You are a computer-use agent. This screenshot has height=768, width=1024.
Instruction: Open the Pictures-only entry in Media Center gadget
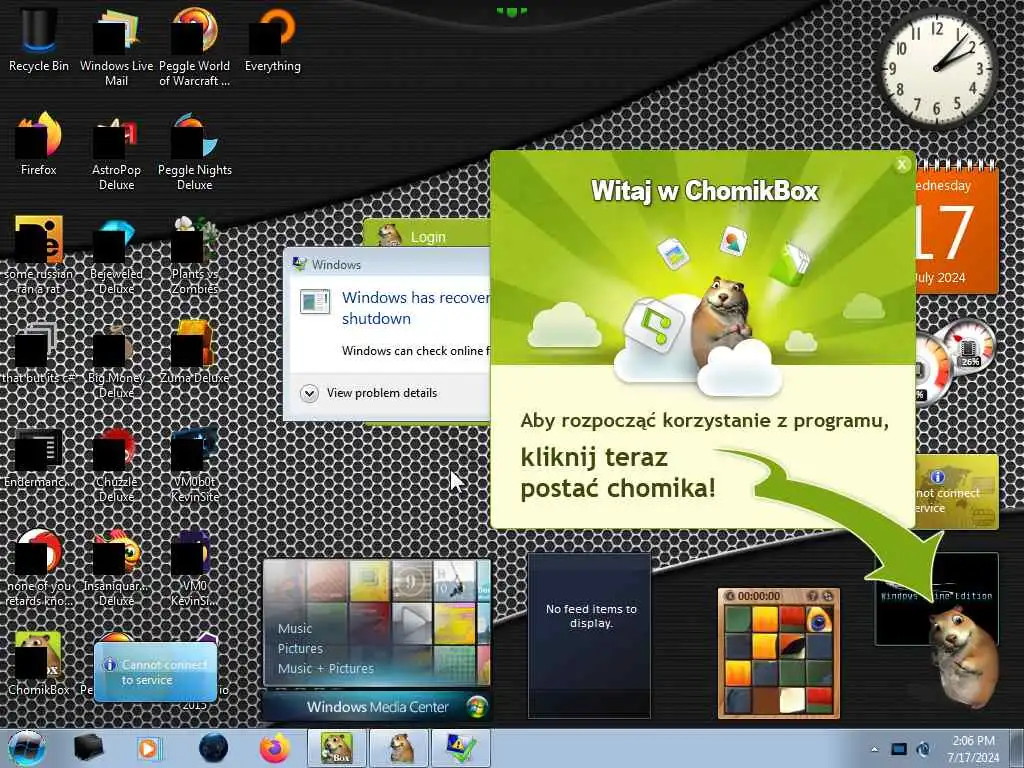point(300,648)
